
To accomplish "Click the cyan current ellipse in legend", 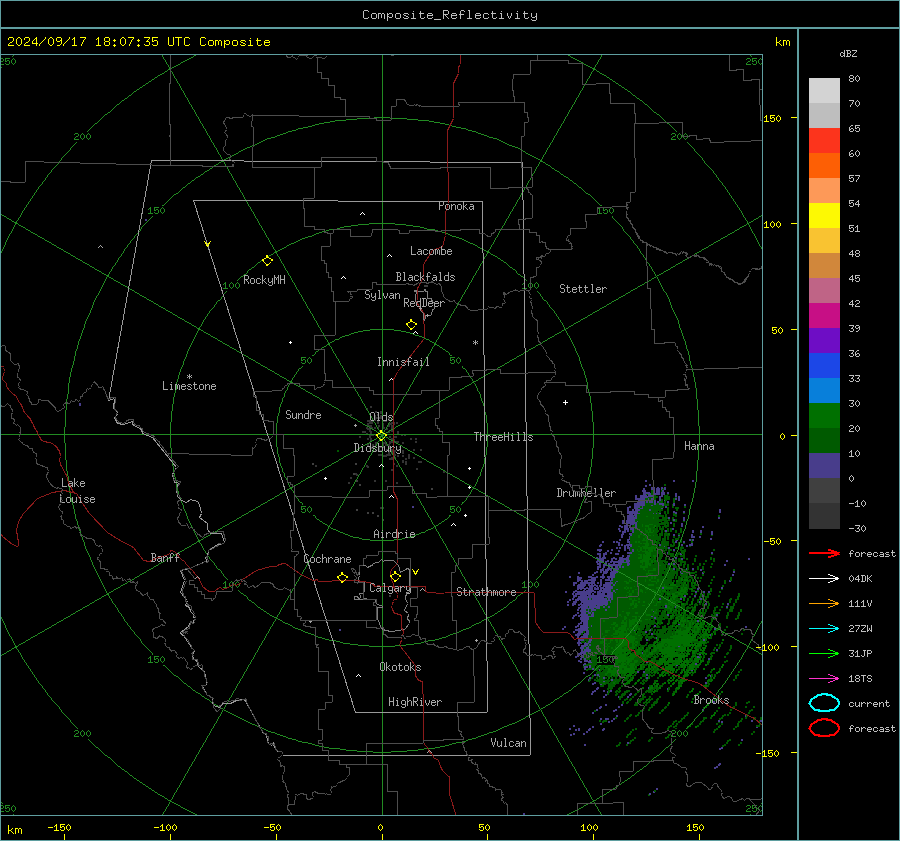I will 824,703.
